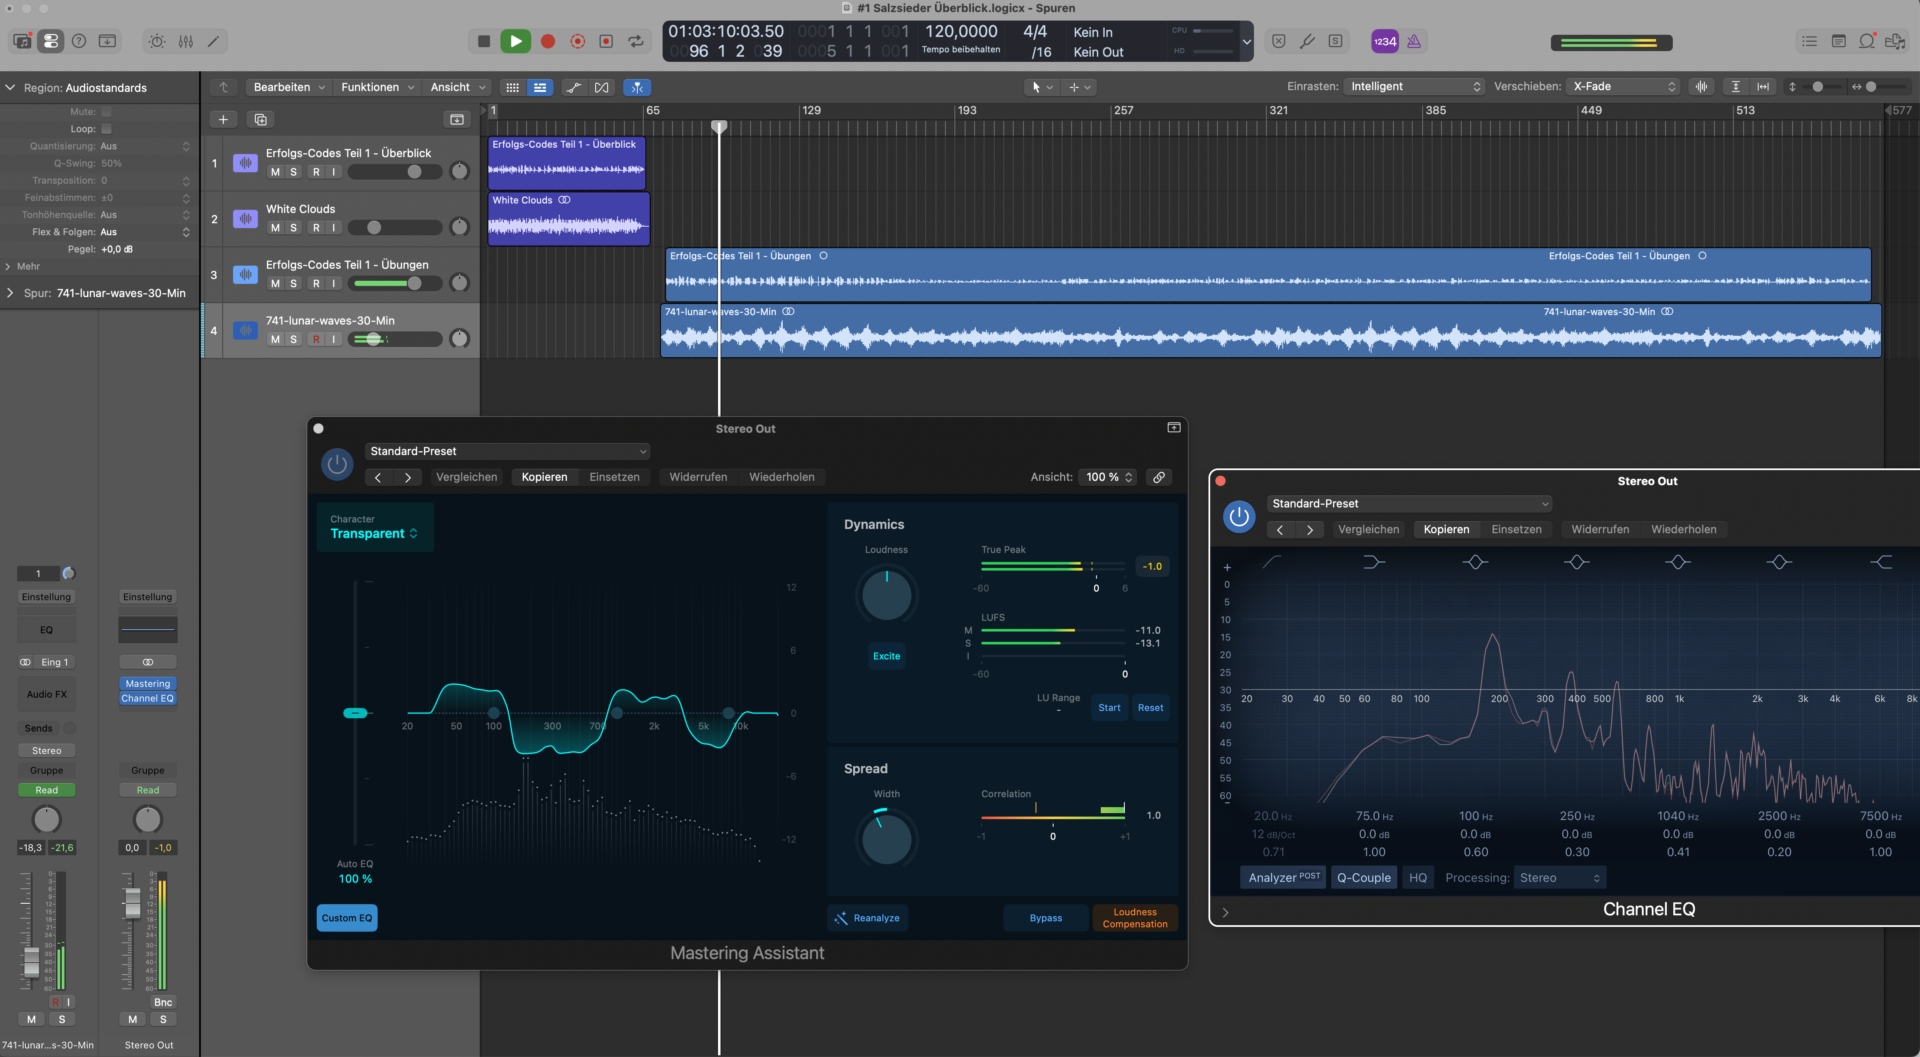Open the List Editors icon top right
The width and height of the screenshot is (1920, 1057).
click(x=1808, y=41)
